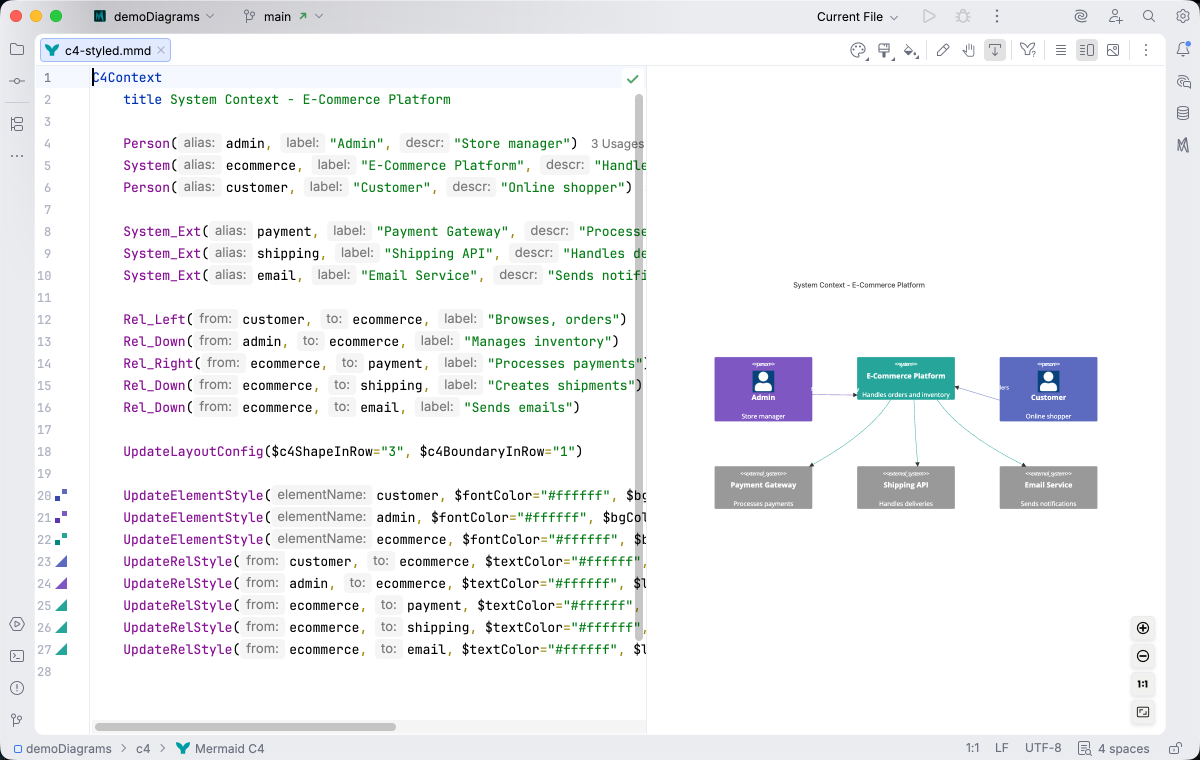Open the editor toolbar more options menu
The image size is (1200, 760).
pyautogui.click(x=1146, y=50)
